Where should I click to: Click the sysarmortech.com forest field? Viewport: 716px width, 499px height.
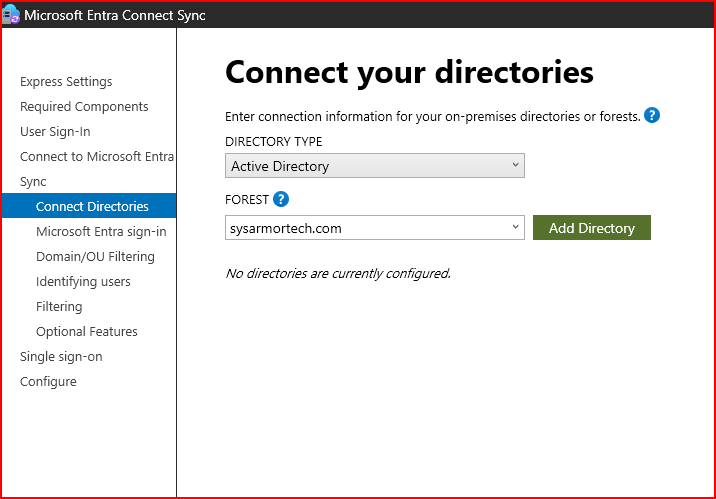[374, 228]
